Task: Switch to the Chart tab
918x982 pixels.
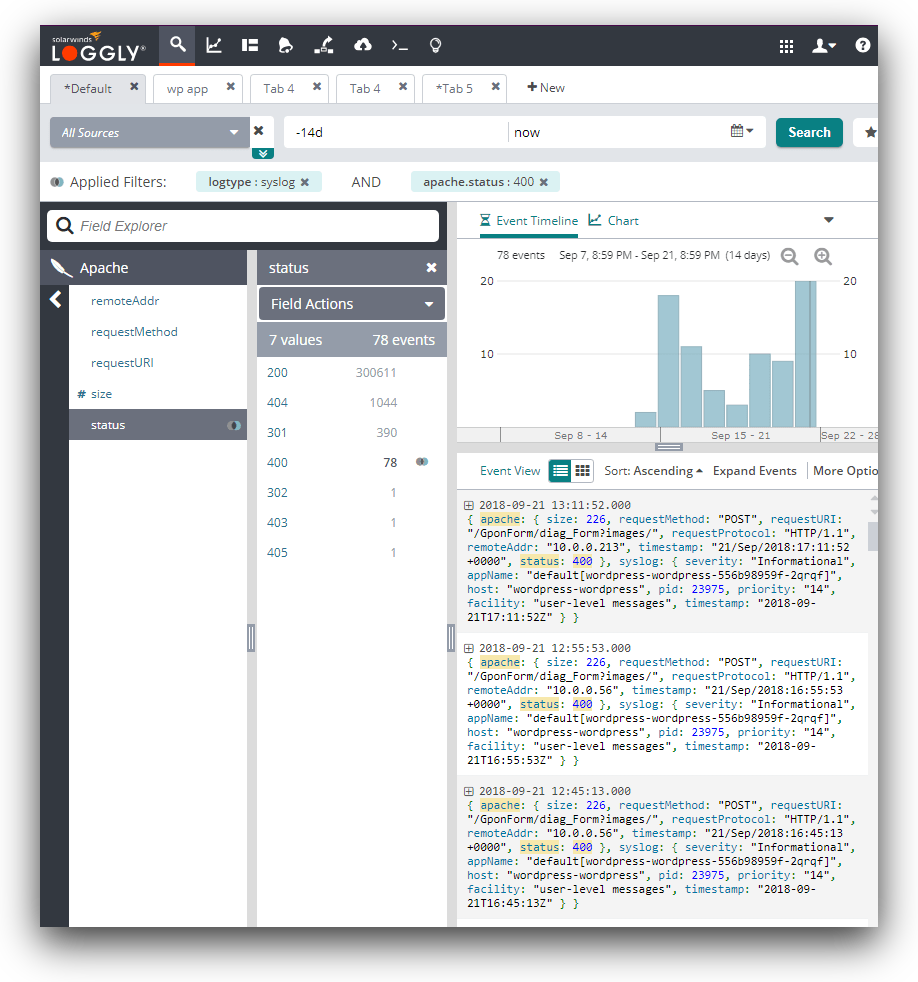Action: [614, 220]
